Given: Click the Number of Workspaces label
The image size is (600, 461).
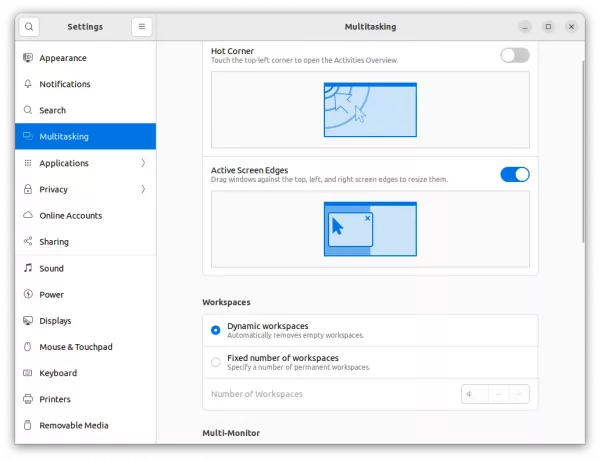Looking at the screenshot, I should pyautogui.click(x=257, y=394).
